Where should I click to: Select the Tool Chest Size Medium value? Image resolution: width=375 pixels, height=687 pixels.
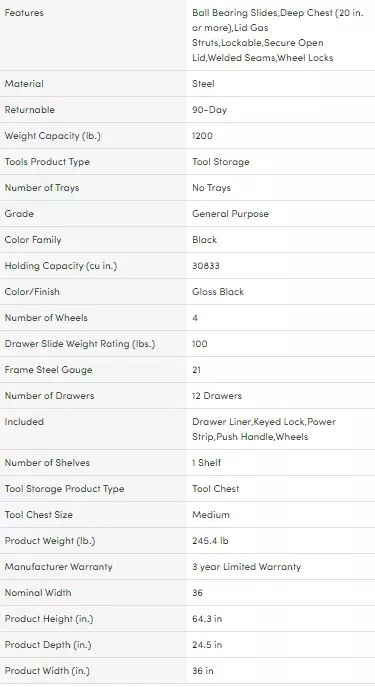(x=211, y=515)
